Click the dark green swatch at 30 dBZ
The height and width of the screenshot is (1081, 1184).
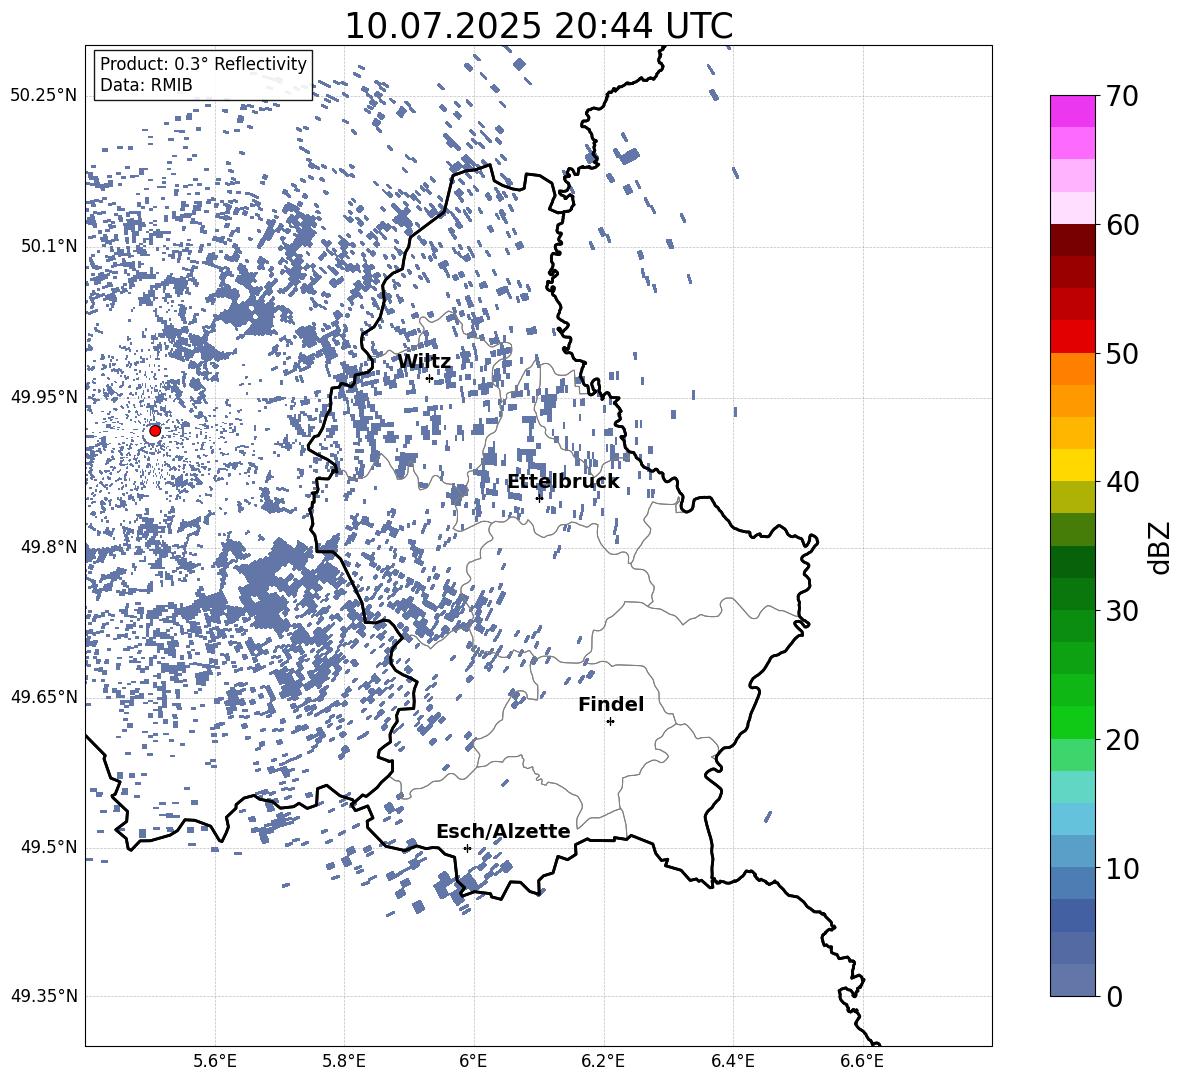coord(1072,594)
